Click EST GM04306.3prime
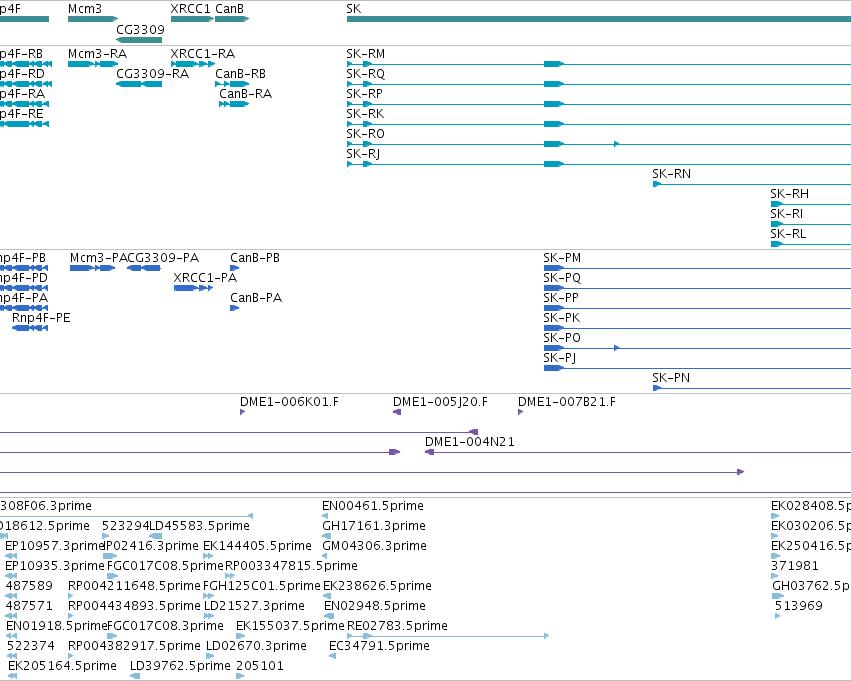Screen dimensions: 851x681 click(x=374, y=546)
